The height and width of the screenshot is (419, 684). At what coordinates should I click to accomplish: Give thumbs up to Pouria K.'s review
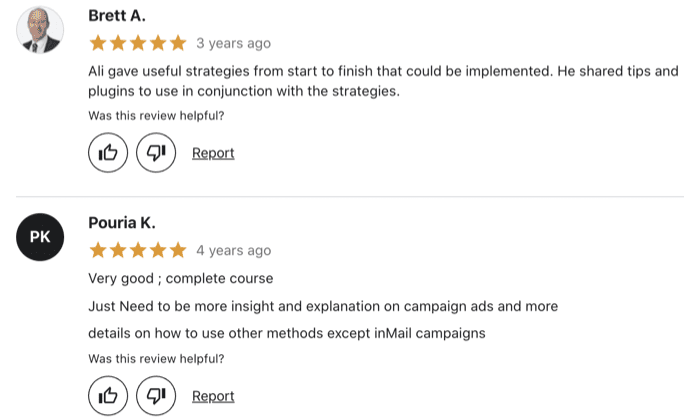point(108,395)
